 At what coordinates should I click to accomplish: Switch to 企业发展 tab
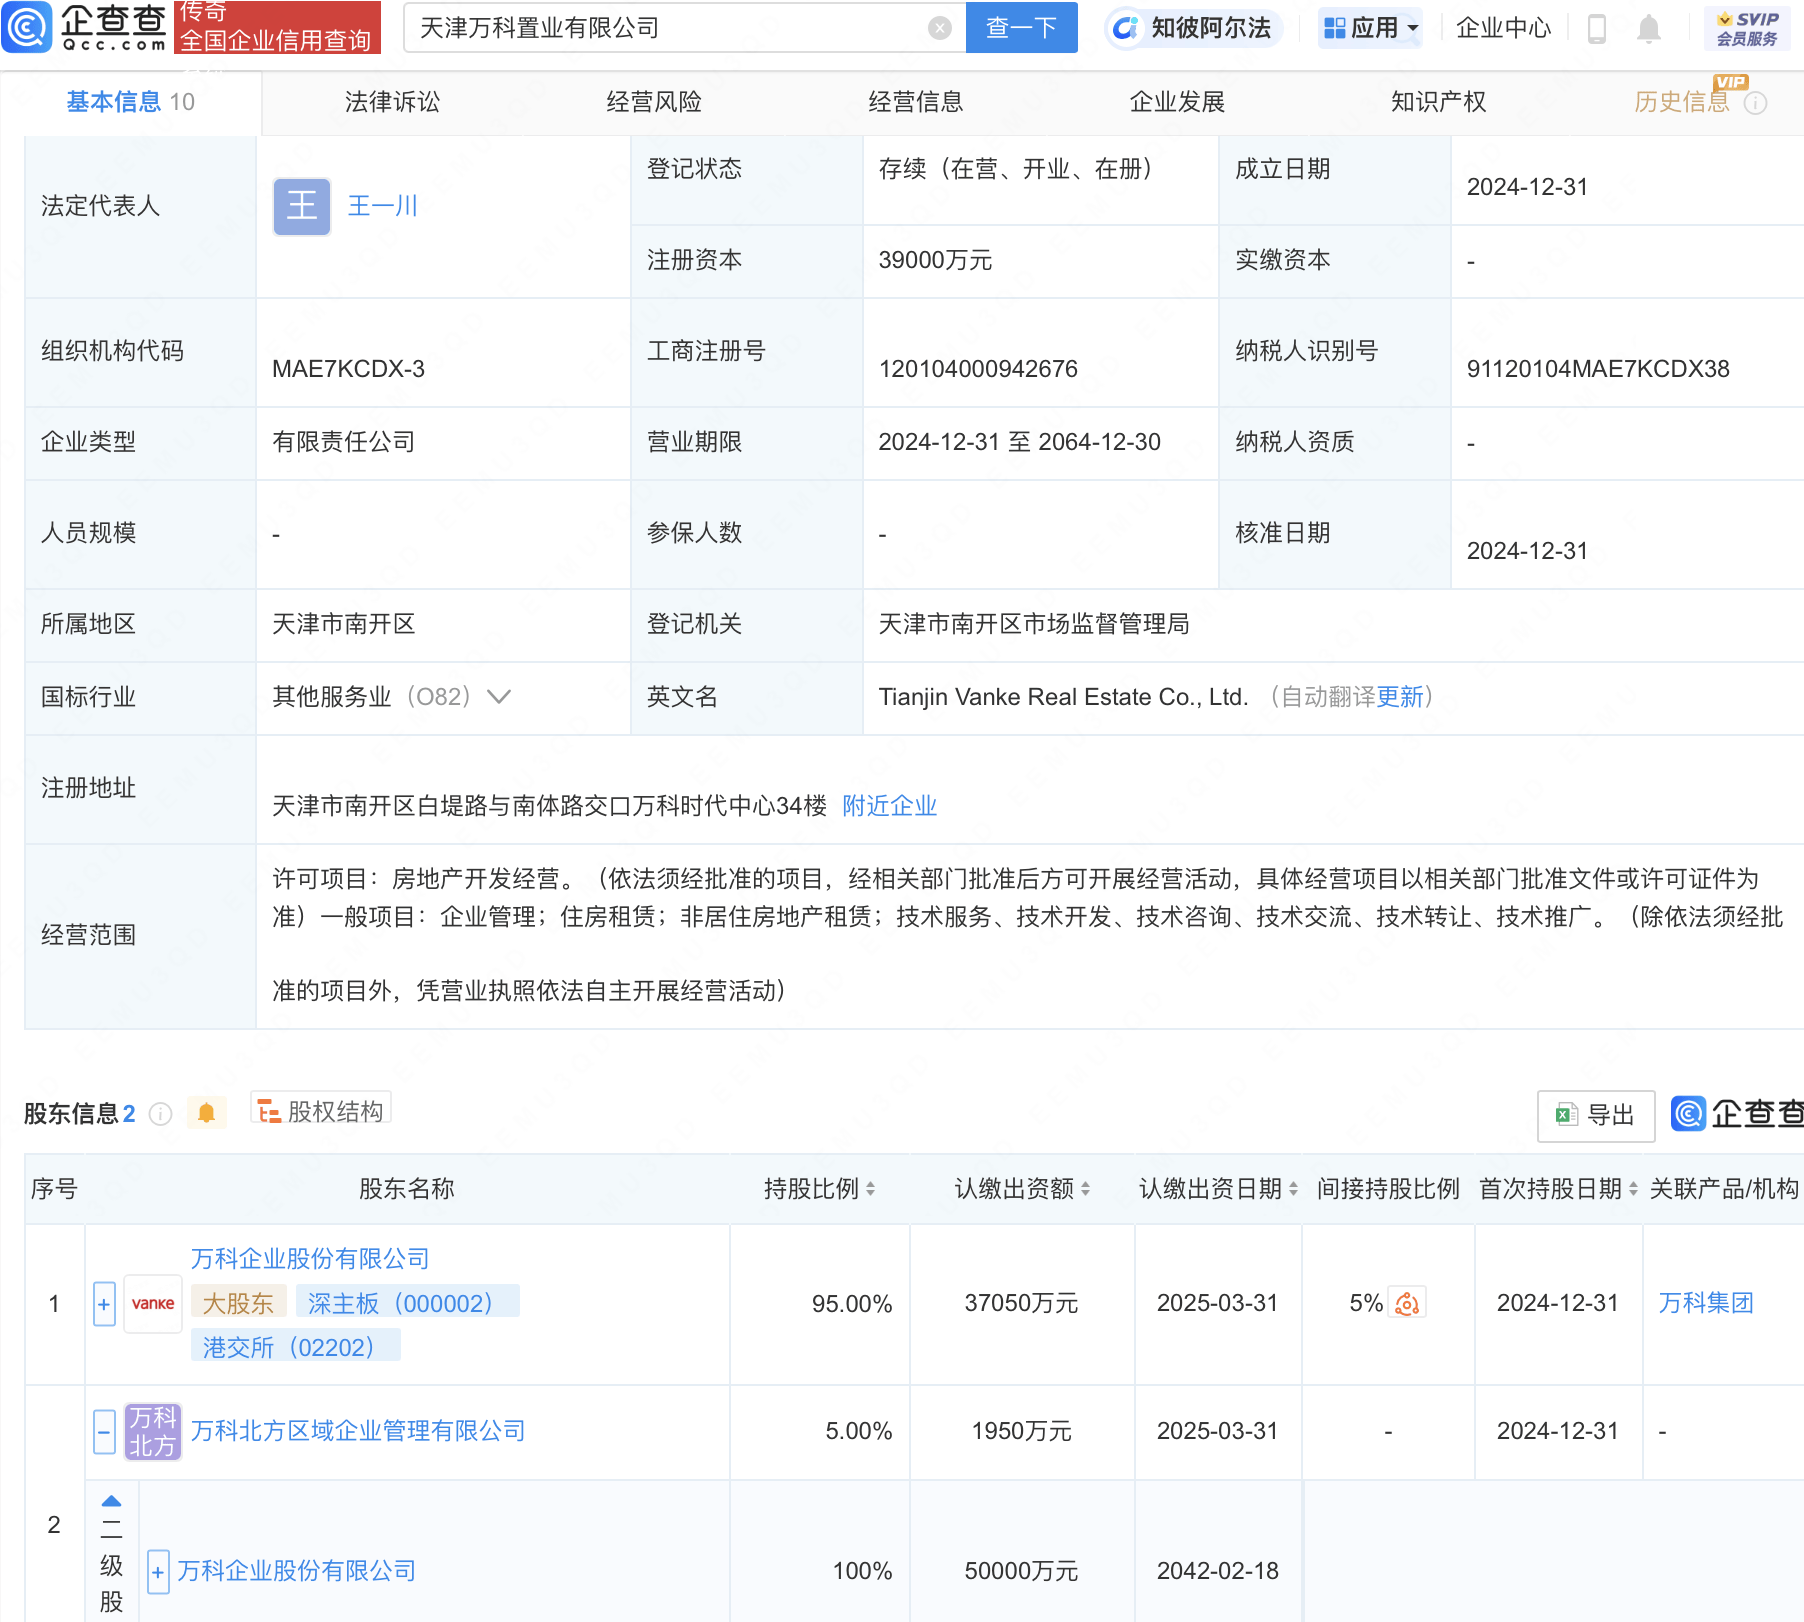pyautogui.click(x=1177, y=102)
